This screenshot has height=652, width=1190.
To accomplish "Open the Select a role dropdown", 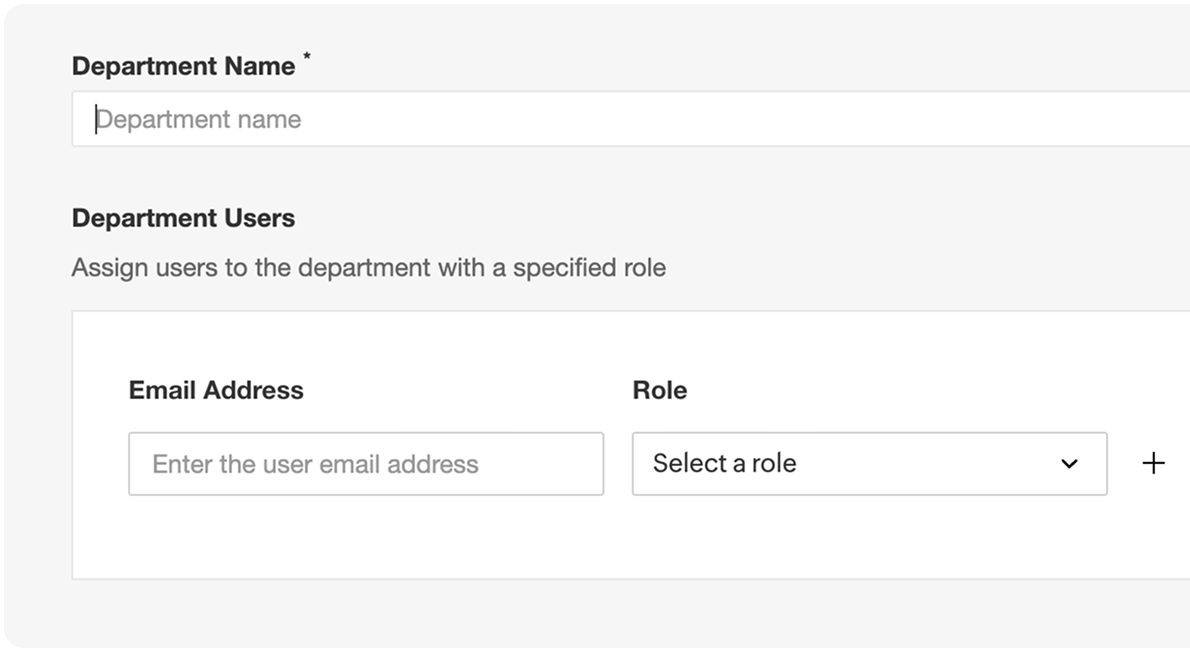I will (868, 464).
